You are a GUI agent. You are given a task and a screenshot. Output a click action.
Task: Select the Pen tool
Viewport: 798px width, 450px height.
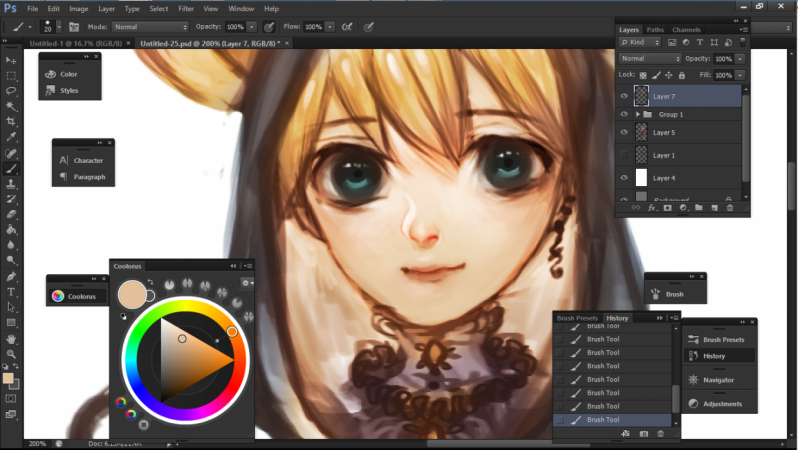coord(11,277)
